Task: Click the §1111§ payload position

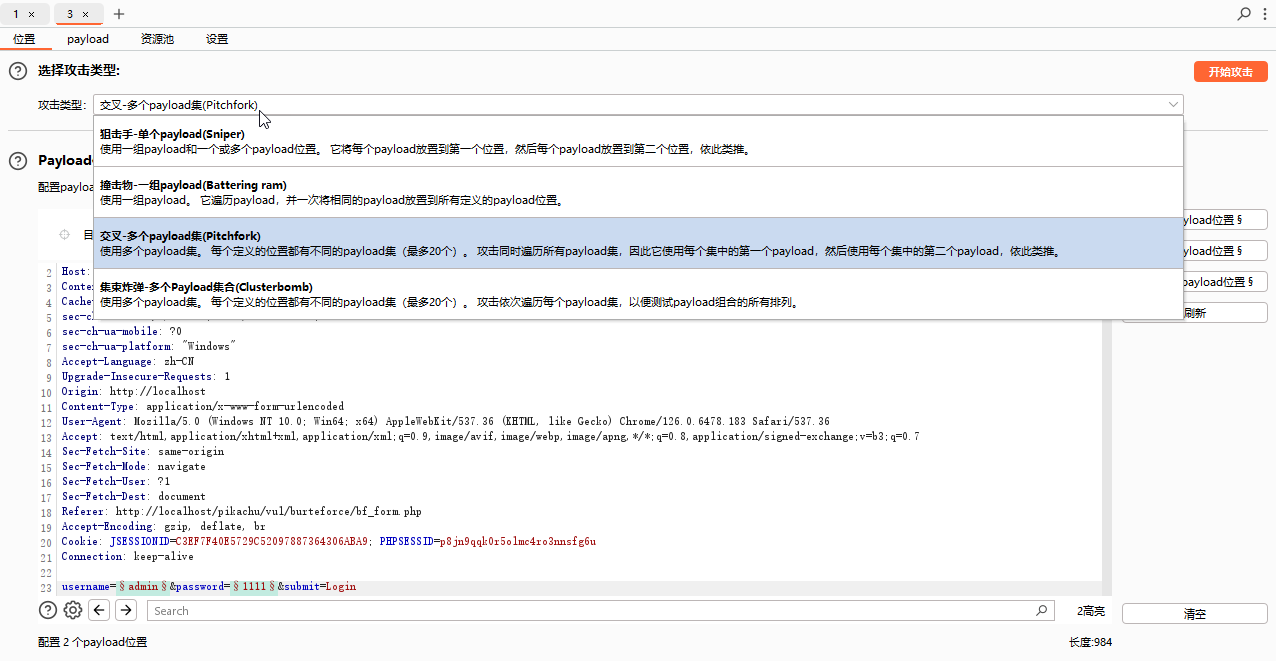Action: [254, 586]
